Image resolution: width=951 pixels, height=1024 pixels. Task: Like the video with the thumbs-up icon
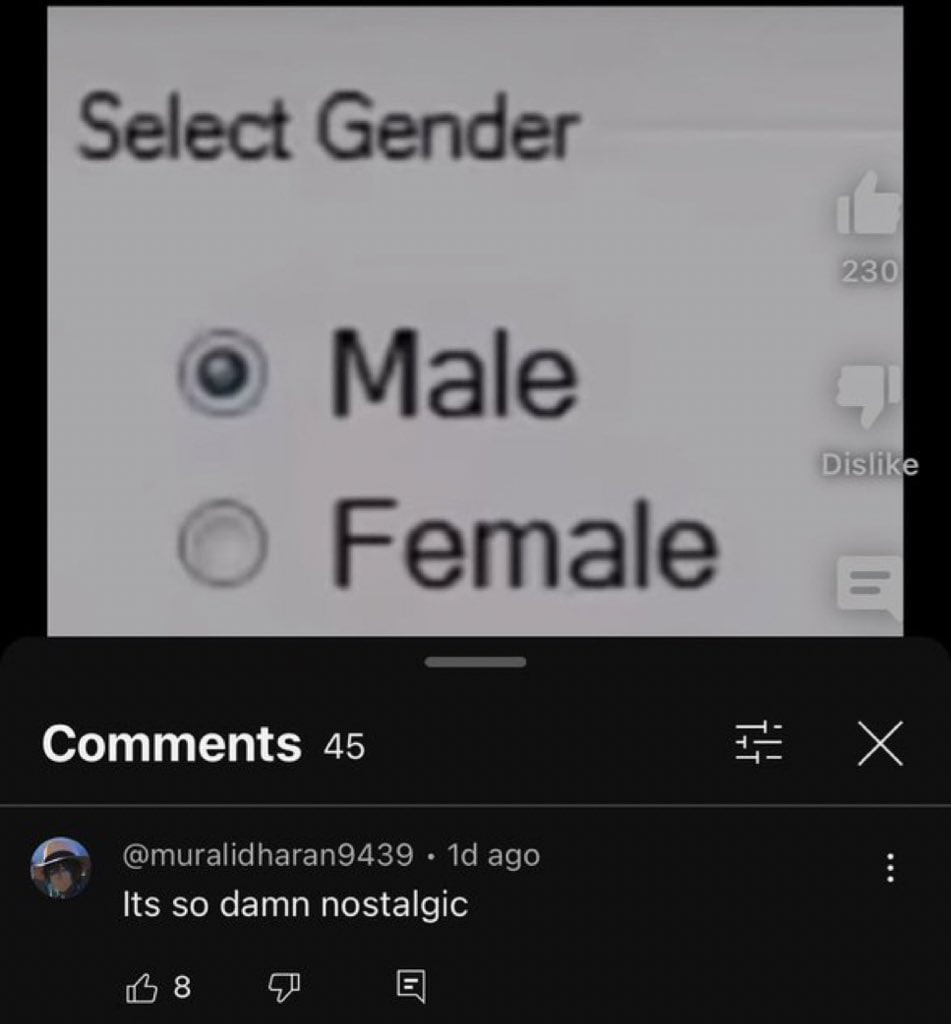869,202
